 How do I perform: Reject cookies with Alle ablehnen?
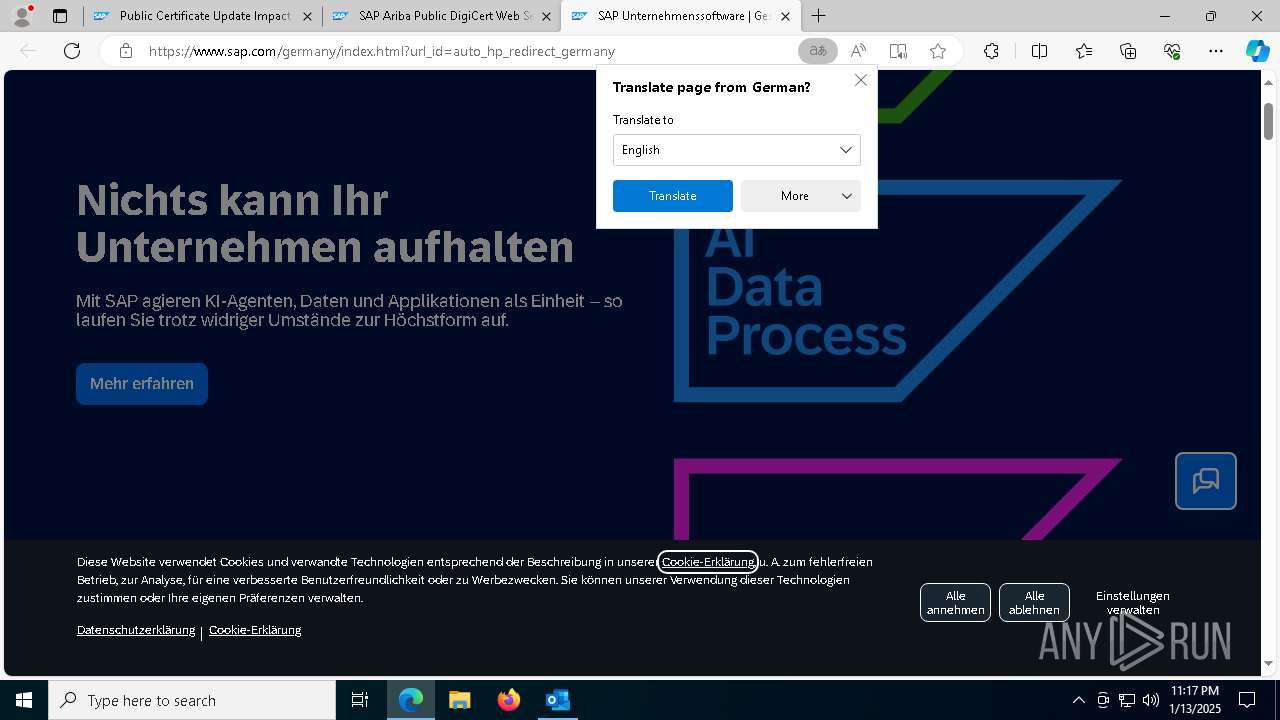[1034, 603]
